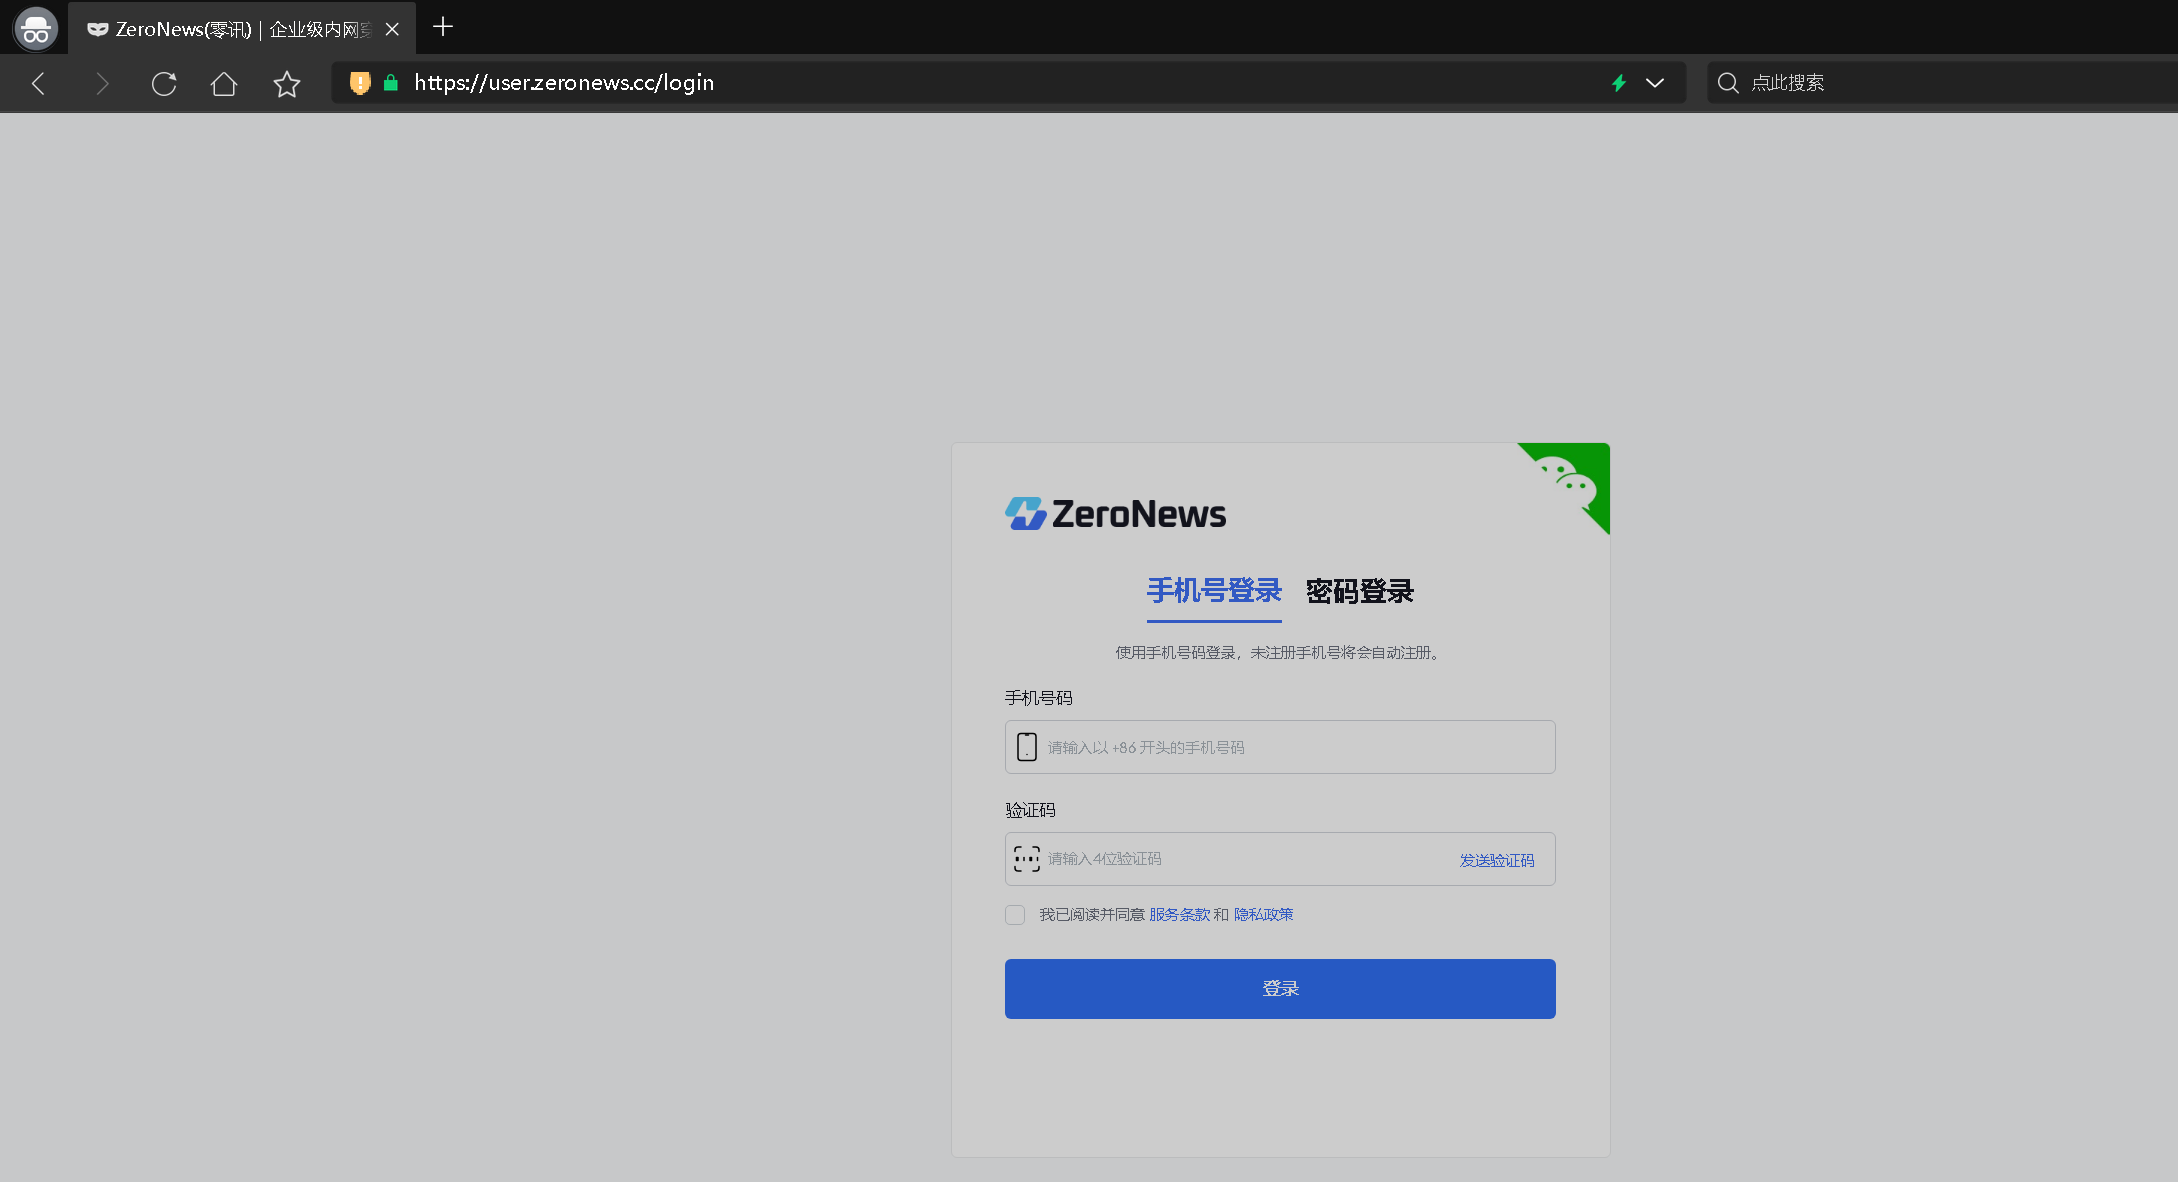Close the ZeroNews browser tab
The height and width of the screenshot is (1182, 2178).
click(x=392, y=29)
